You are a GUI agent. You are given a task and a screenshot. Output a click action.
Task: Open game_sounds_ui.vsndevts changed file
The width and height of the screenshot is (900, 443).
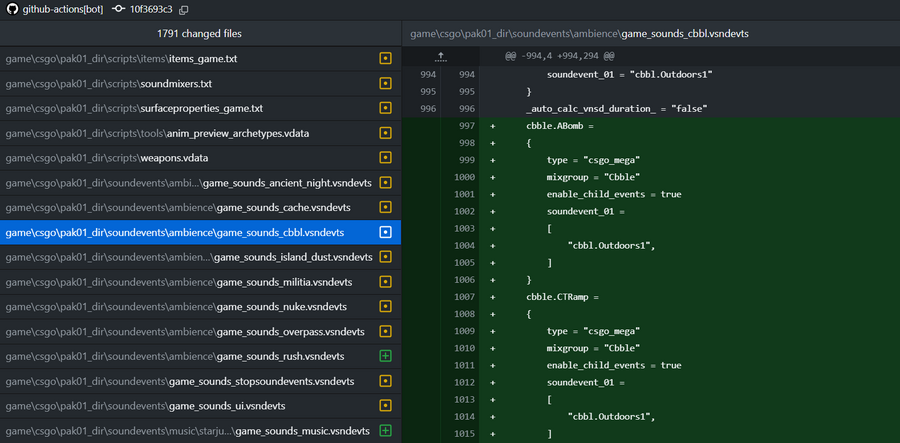pos(200,406)
